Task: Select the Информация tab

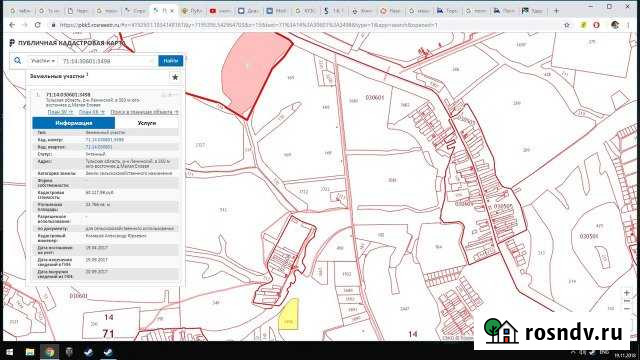Action: [x=73, y=123]
